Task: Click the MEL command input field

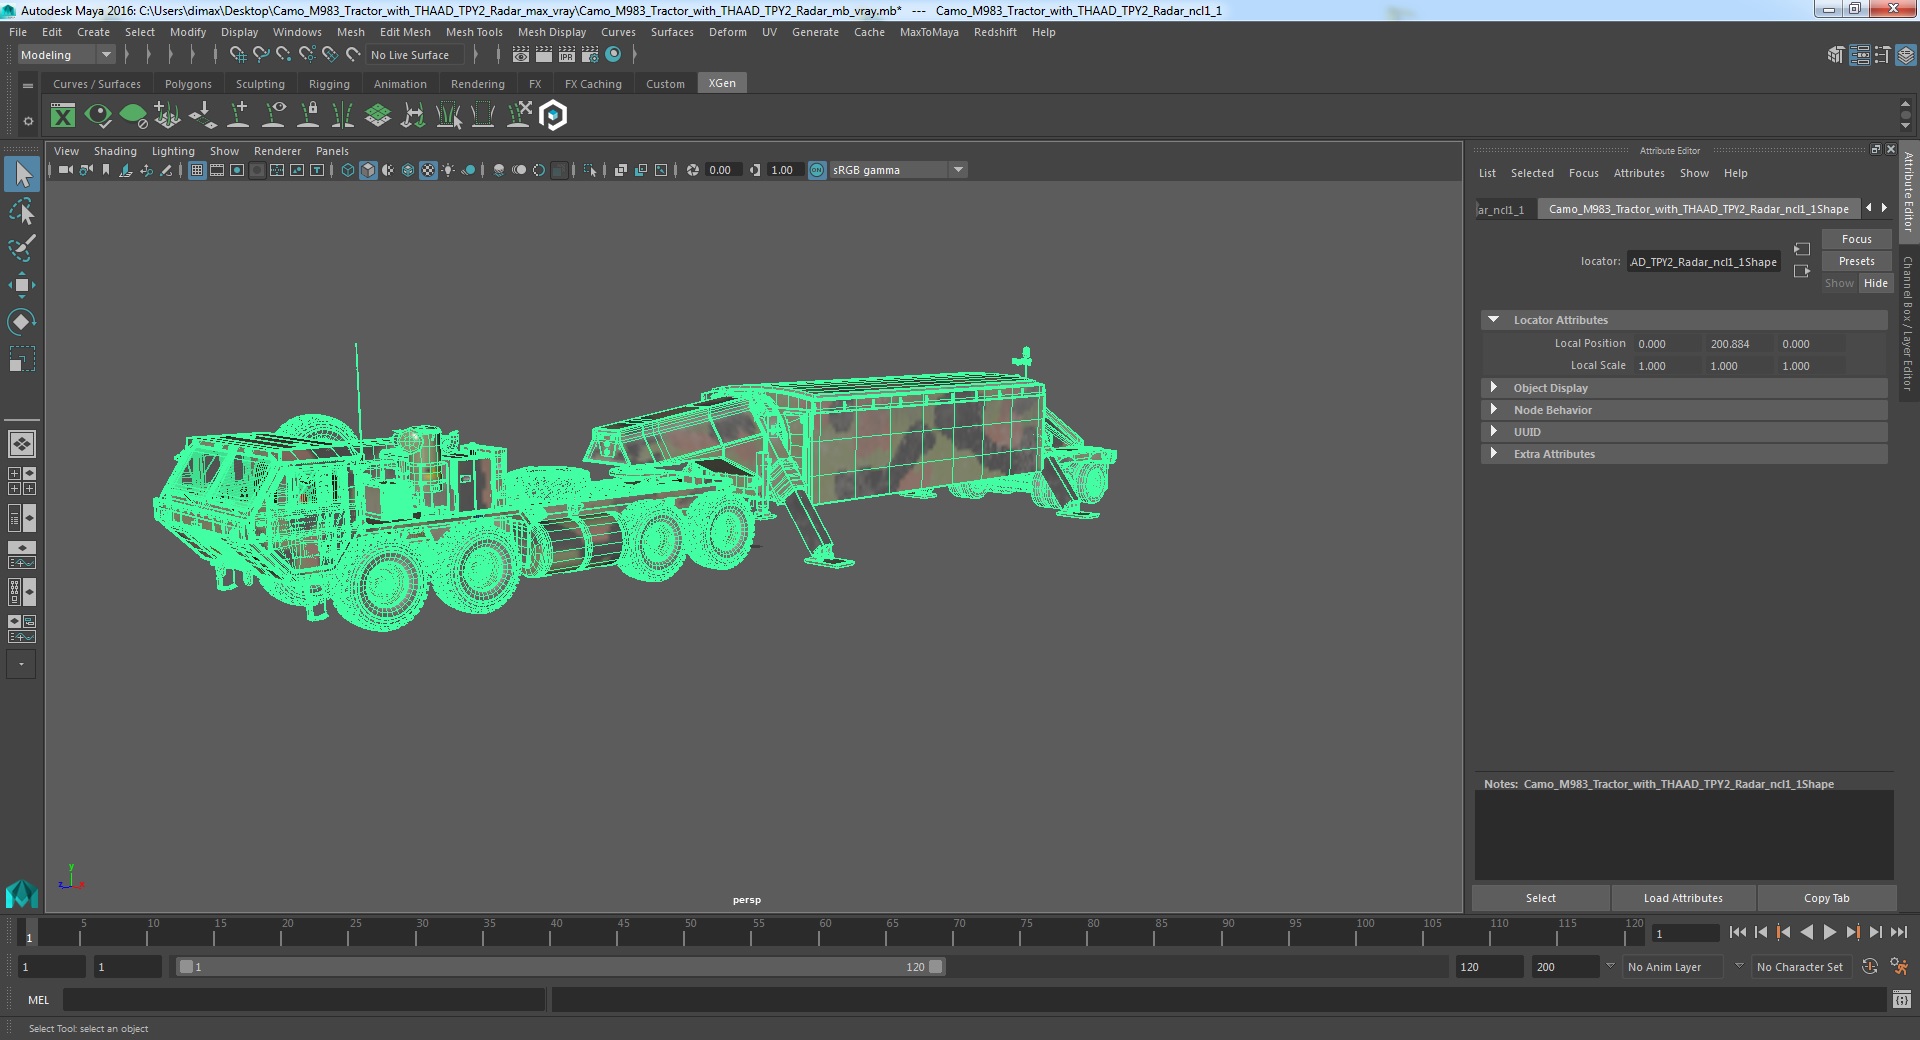Action: (x=304, y=999)
